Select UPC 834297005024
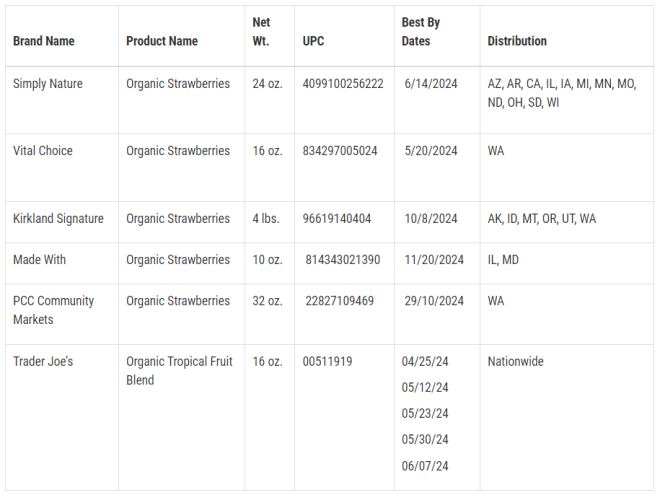This screenshot has width=660, height=495. pyautogui.click(x=340, y=151)
